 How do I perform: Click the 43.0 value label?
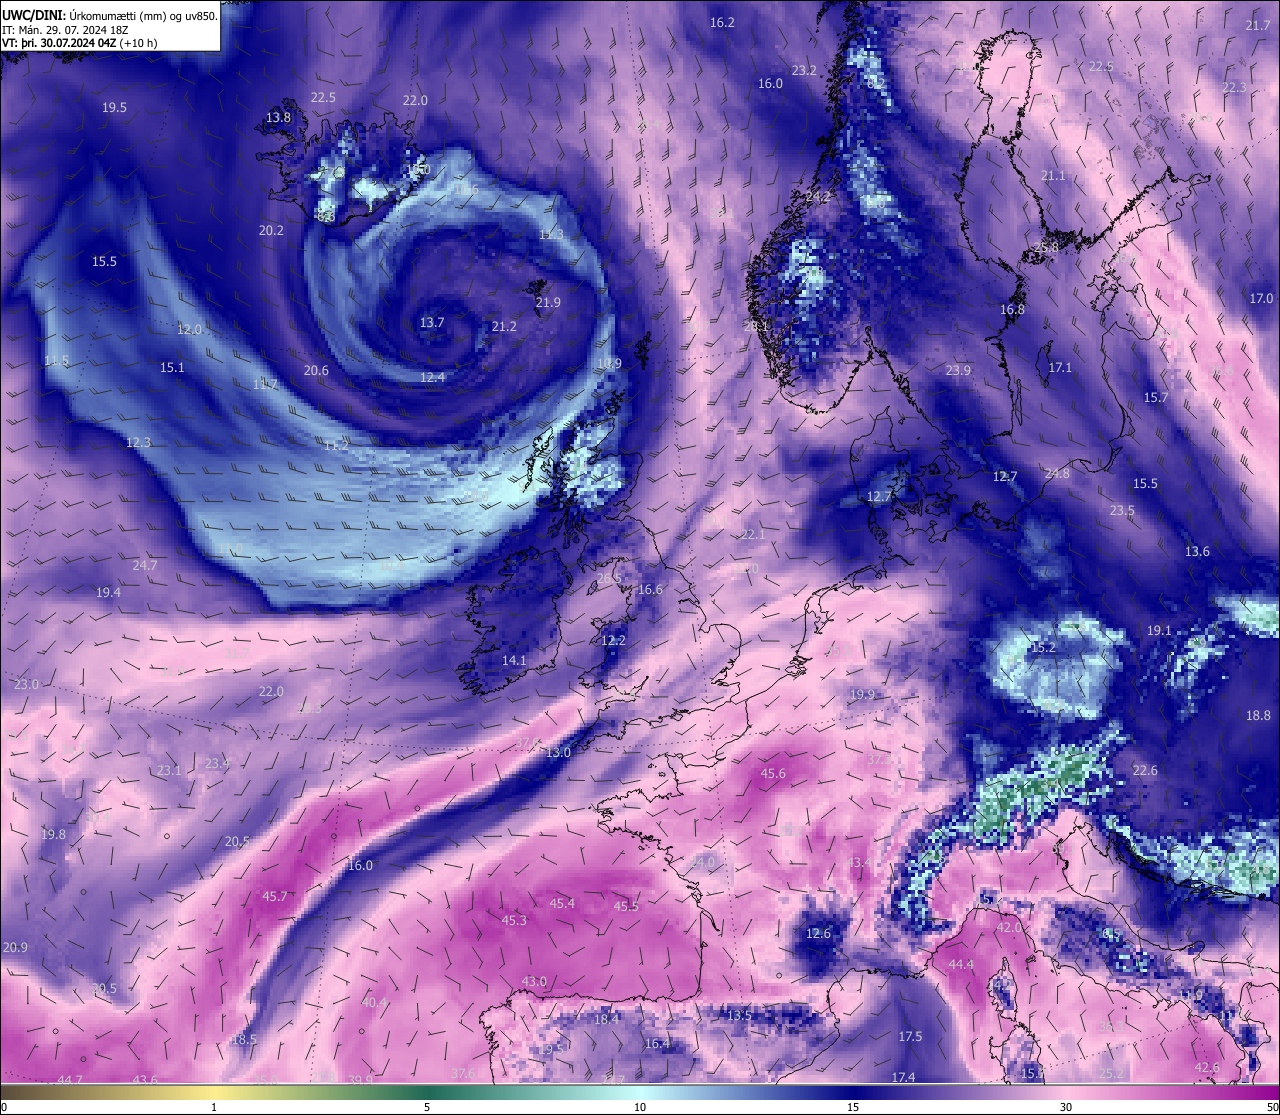pyautogui.click(x=534, y=981)
